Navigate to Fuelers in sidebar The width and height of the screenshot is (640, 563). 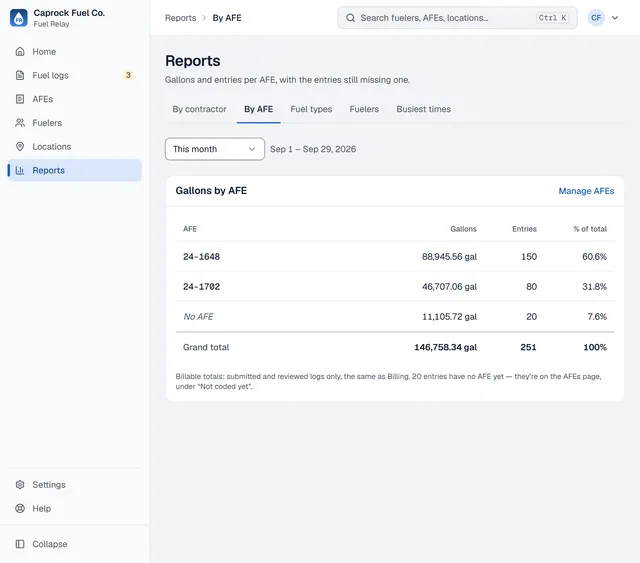(75, 122)
